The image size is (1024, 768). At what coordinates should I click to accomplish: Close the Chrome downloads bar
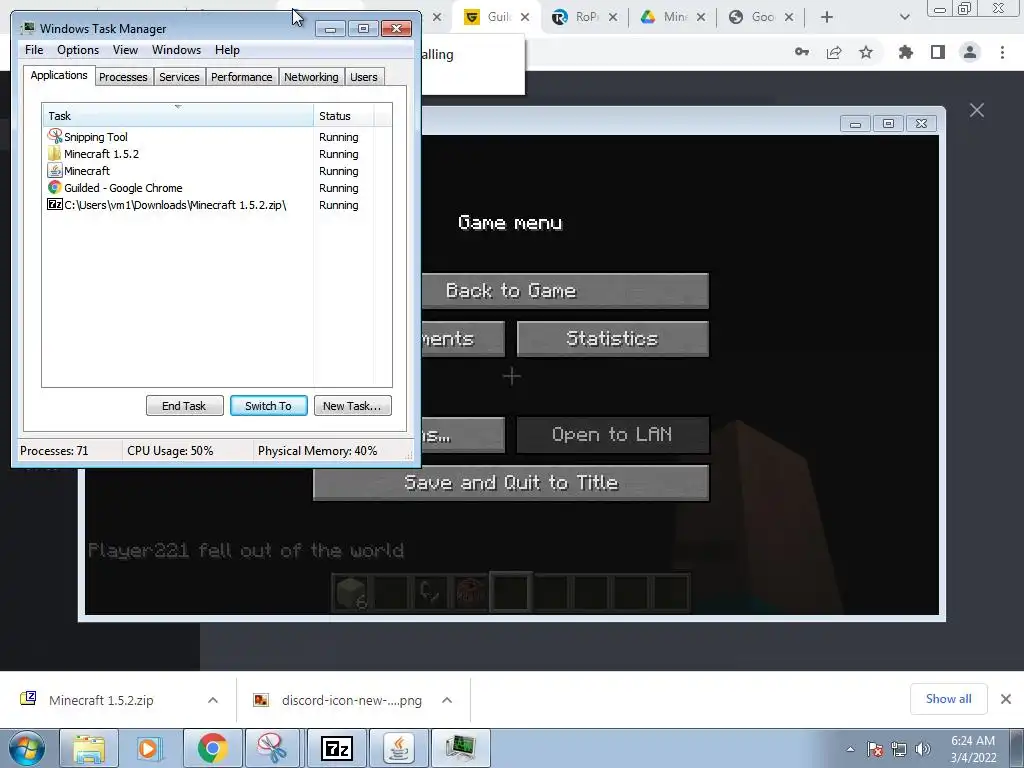(x=1006, y=699)
